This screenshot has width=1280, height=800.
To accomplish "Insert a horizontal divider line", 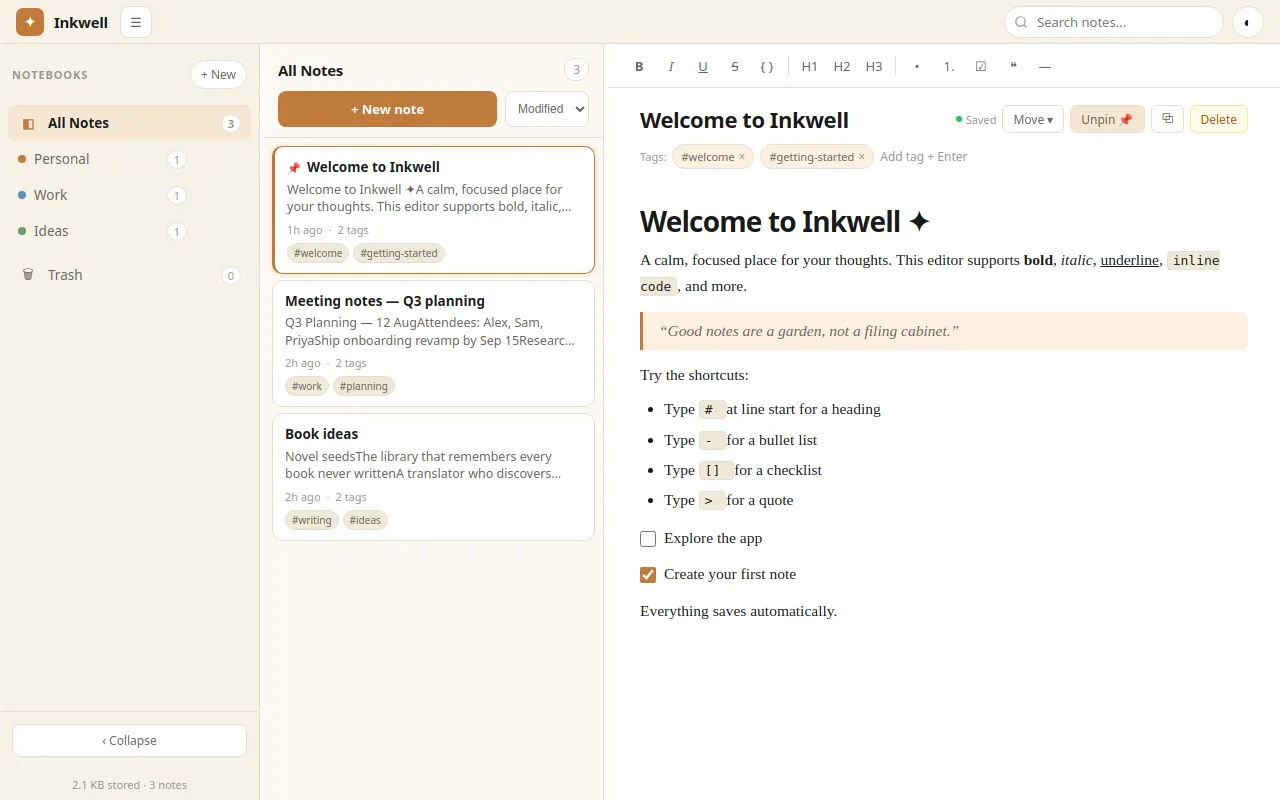I will pyautogui.click(x=1045, y=67).
